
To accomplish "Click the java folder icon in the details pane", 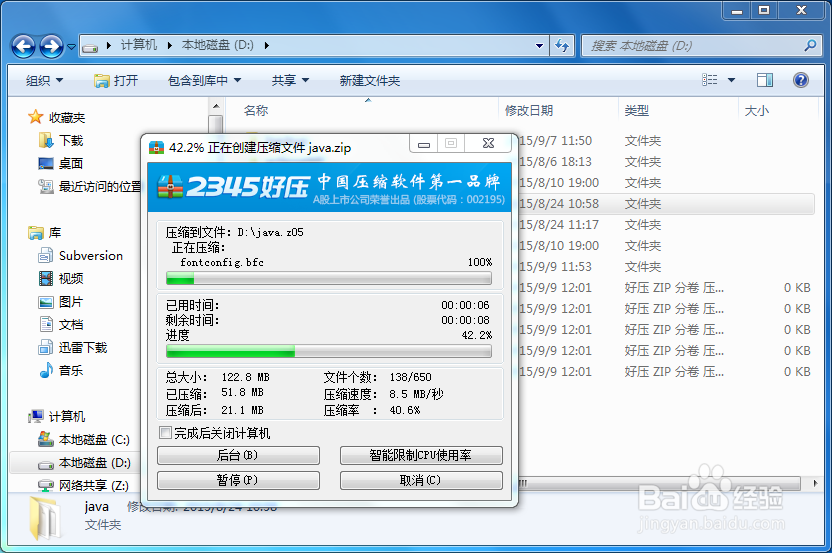I will click(x=45, y=518).
